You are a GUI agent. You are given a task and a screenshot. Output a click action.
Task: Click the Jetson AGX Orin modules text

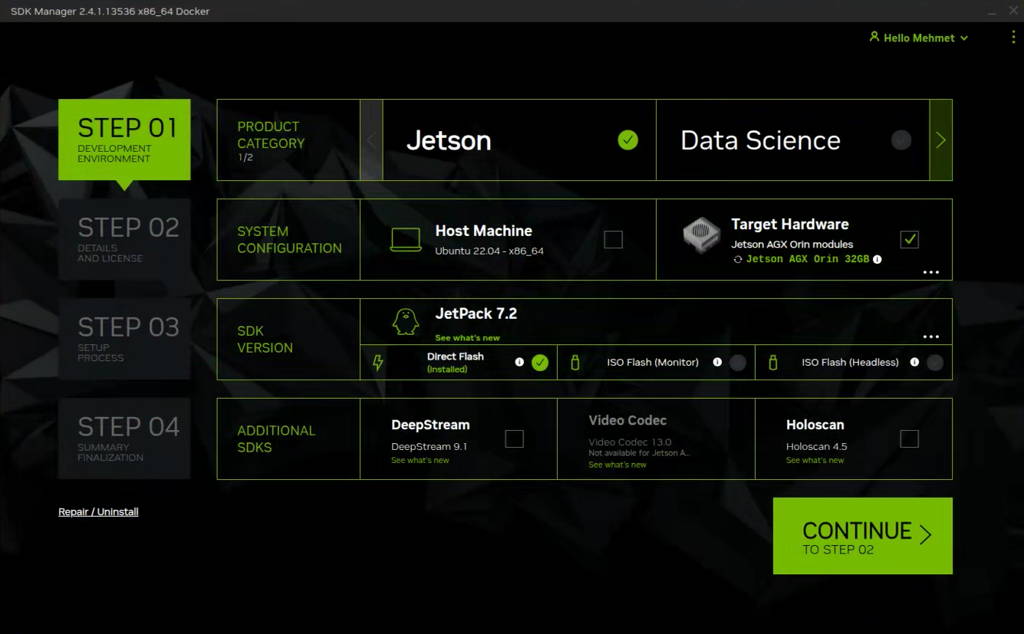(792, 244)
